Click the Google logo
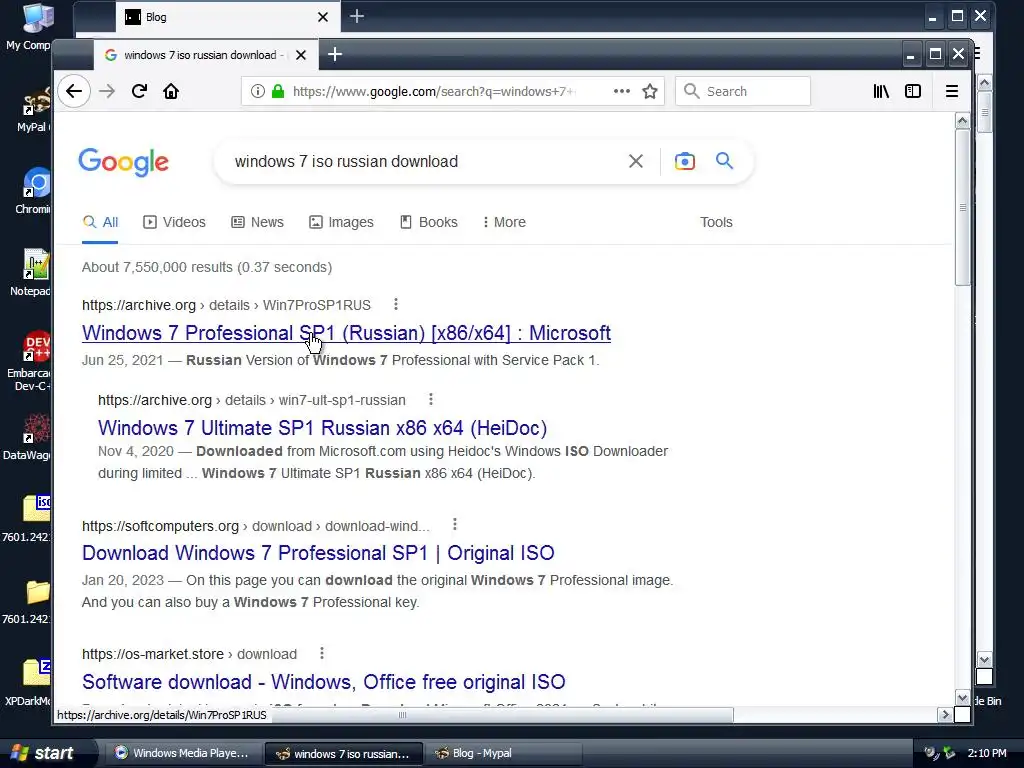This screenshot has width=1024, height=768. click(x=123, y=162)
